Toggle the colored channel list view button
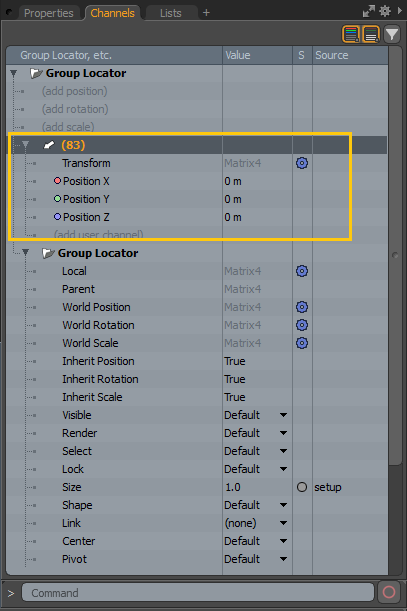Image resolution: width=407 pixels, height=611 pixels. (351, 34)
